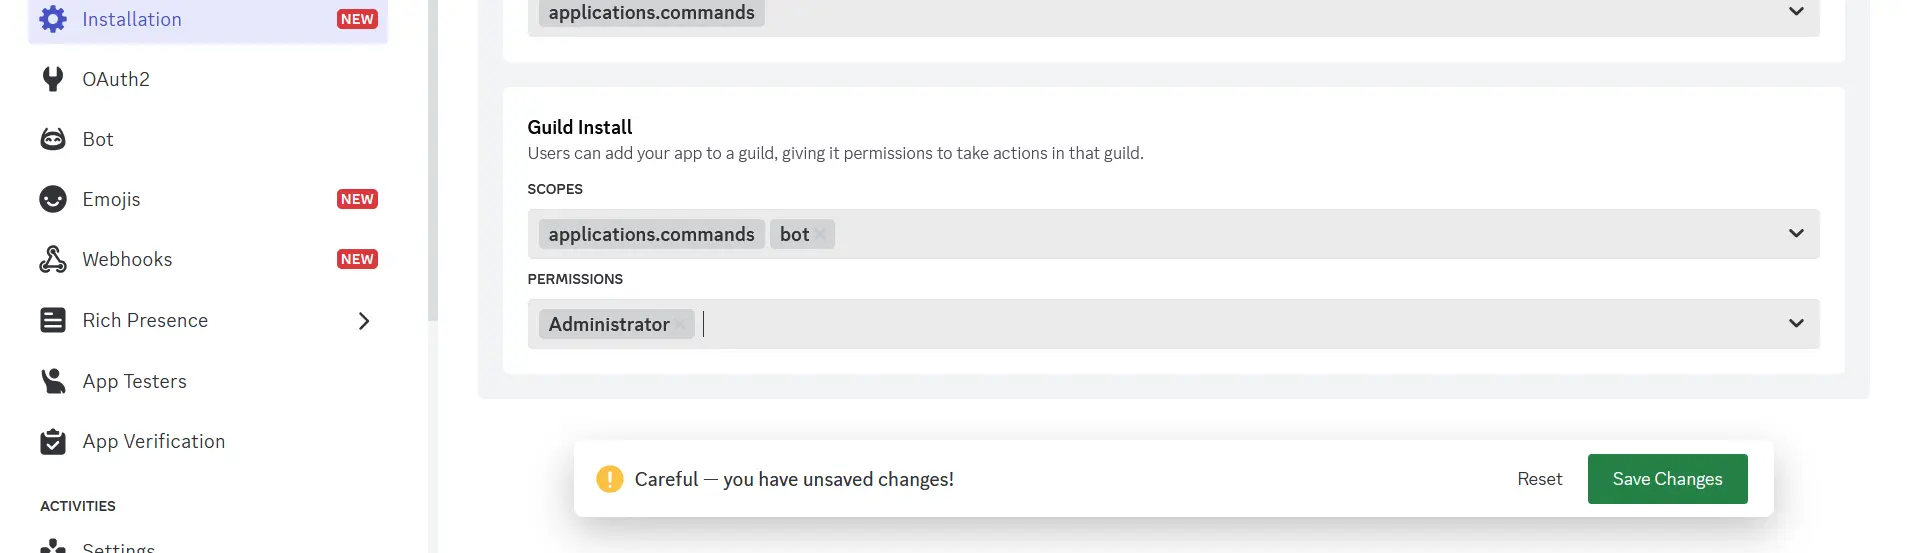This screenshot has height=553, width=1907.
Task: Click in the Permissions input field
Action: coord(1200,324)
